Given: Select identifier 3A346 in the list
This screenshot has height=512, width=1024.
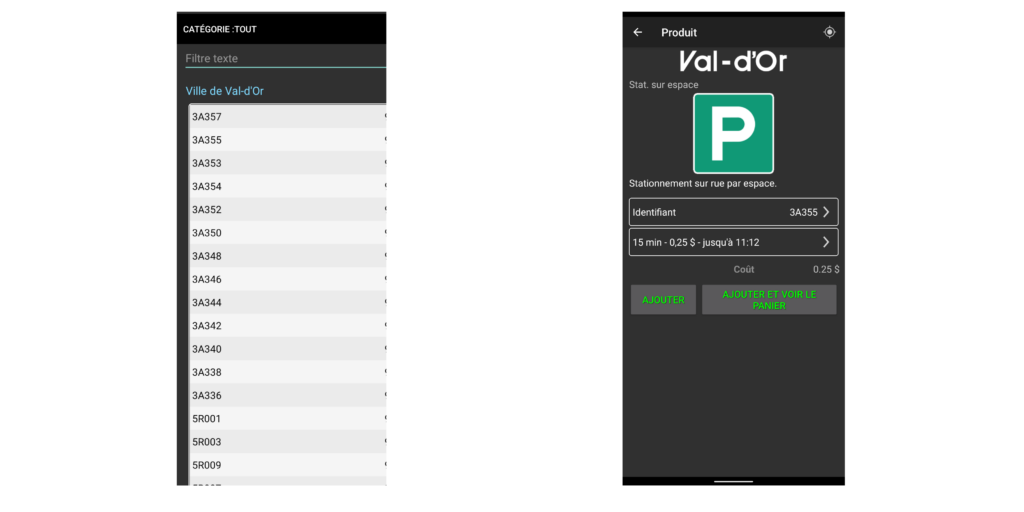Looking at the screenshot, I should pyautogui.click(x=288, y=280).
